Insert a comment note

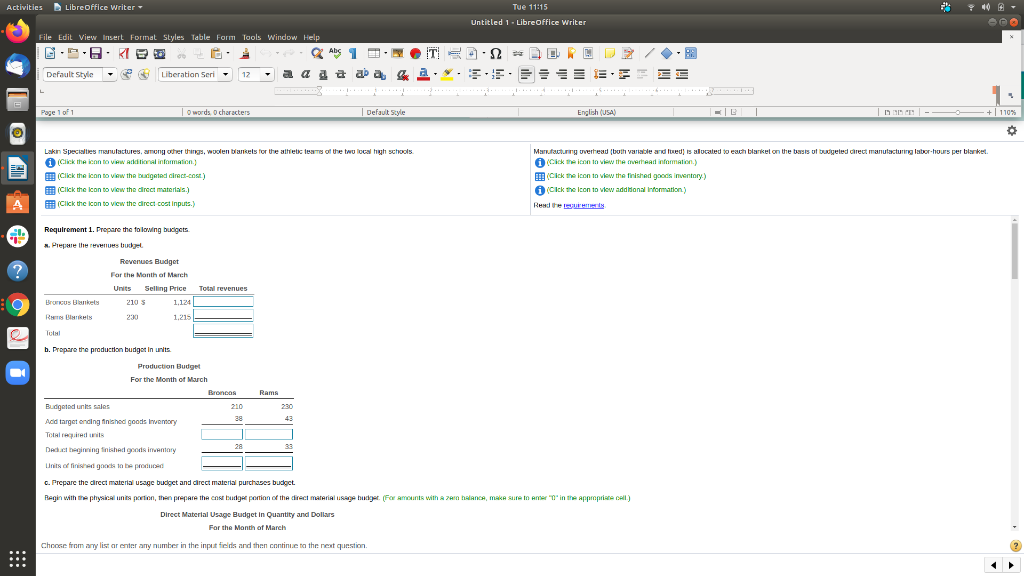coord(609,54)
